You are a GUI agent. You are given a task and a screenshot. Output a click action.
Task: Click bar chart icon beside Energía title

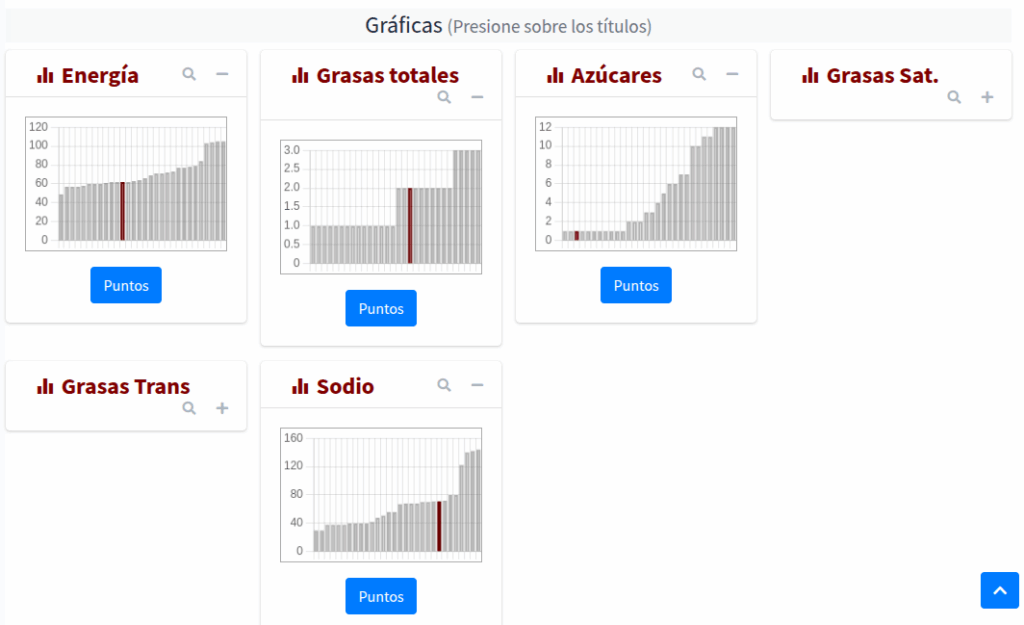pyautogui.click(x=45, y=76)
